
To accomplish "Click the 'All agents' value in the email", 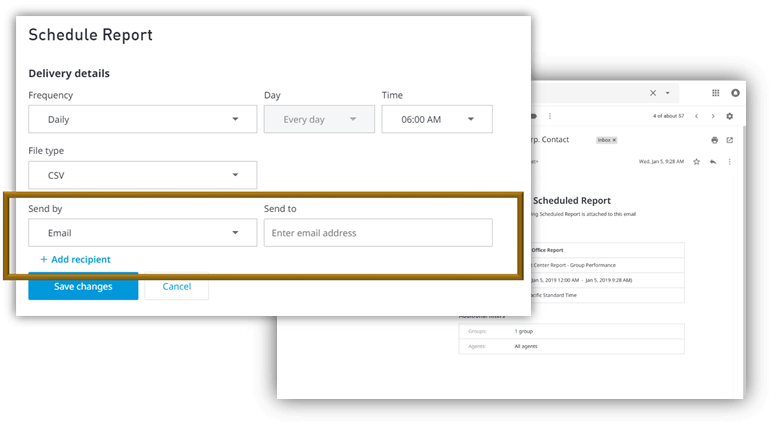I will pos(526,346).
